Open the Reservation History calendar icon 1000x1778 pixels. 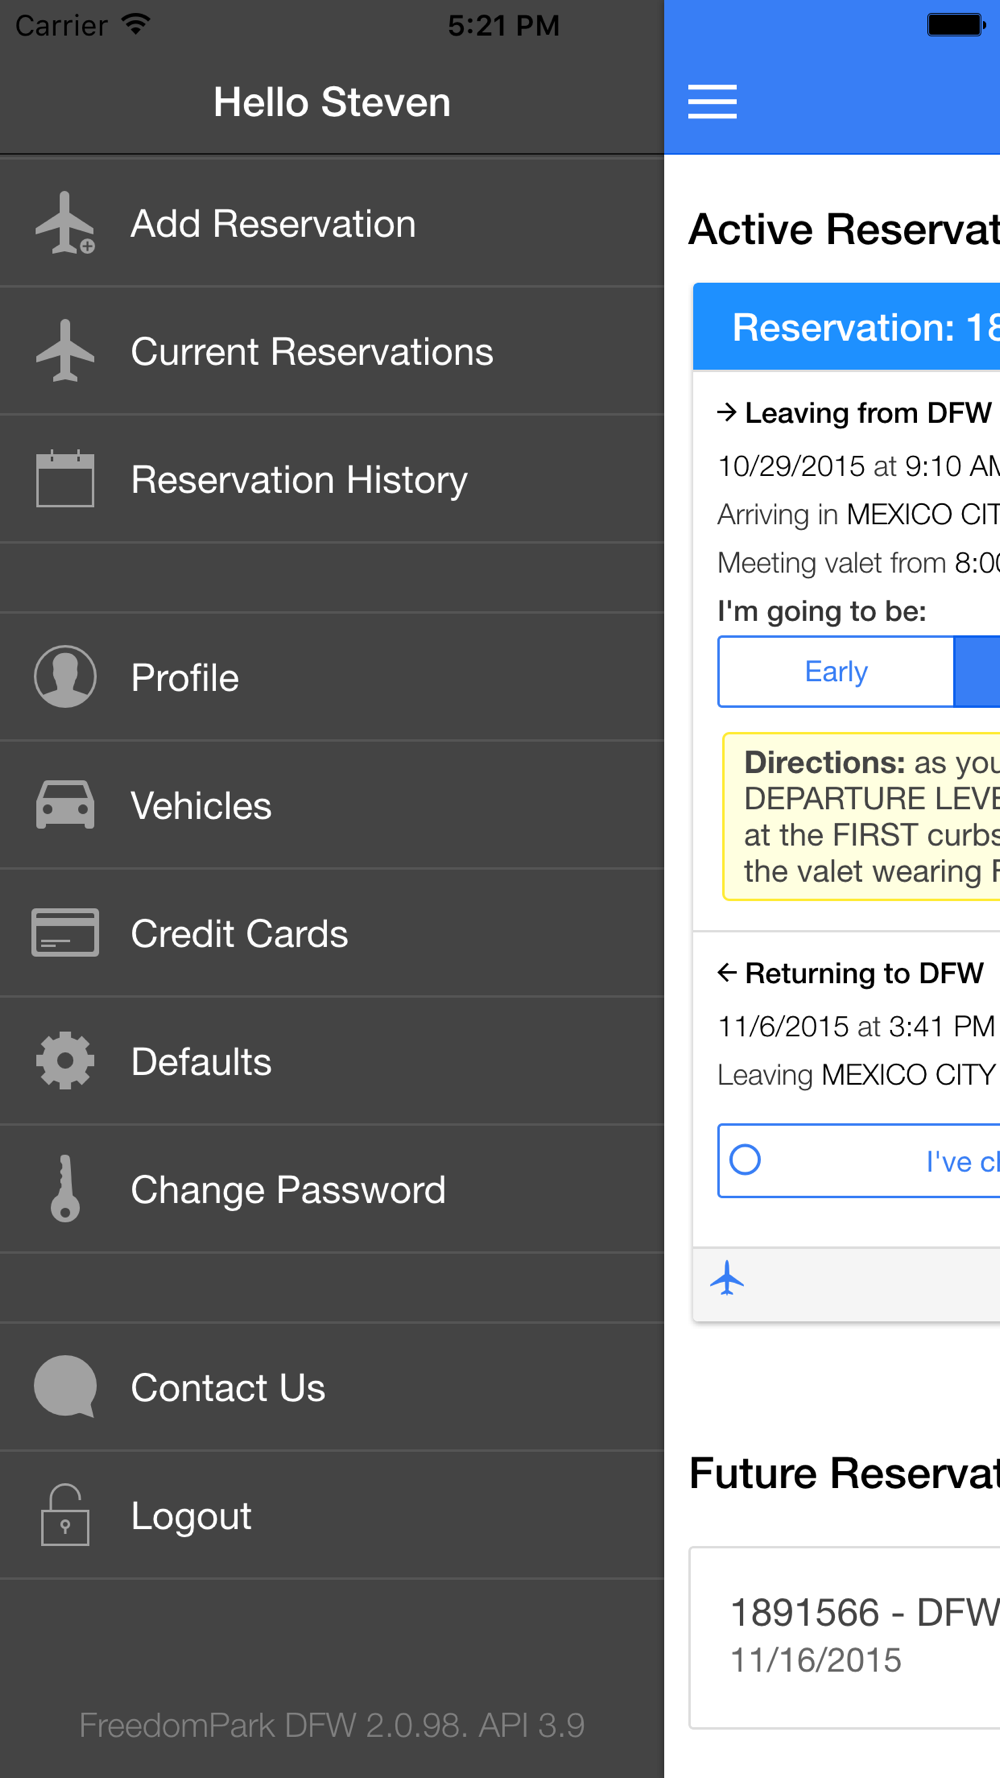[x=66, y=479]
